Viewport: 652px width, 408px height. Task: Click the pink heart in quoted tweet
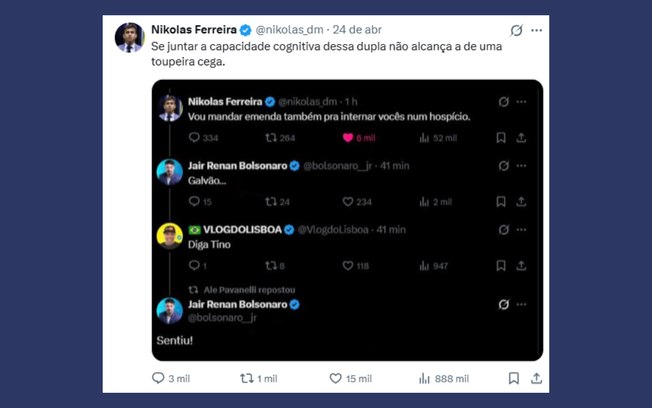[350, 137]
